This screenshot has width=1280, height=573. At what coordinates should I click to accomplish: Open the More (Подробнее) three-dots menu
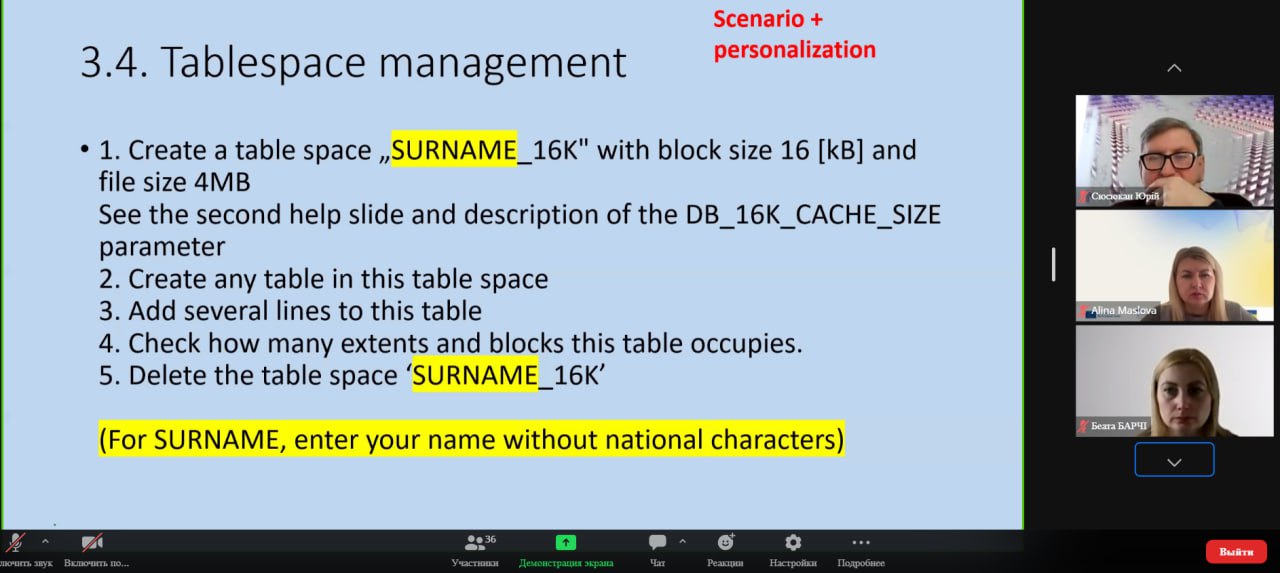tap(860, 543)
